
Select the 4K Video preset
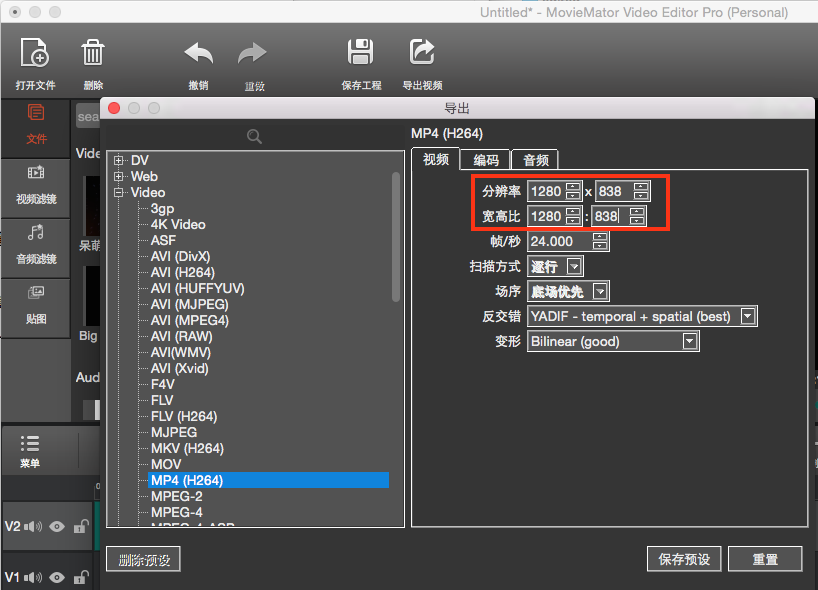(178, 224)
